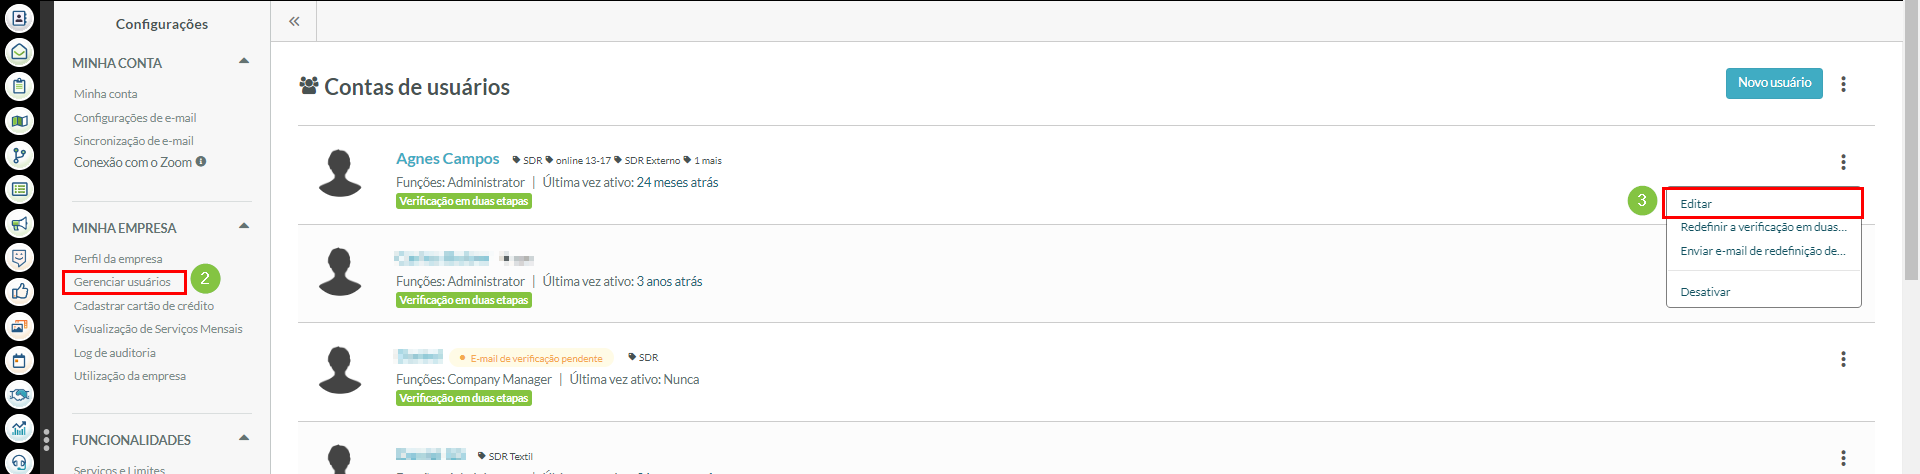Collapse the settings panel with double chevron
1920x474 pixels.
pyautogui.click(x=294, y=21)
